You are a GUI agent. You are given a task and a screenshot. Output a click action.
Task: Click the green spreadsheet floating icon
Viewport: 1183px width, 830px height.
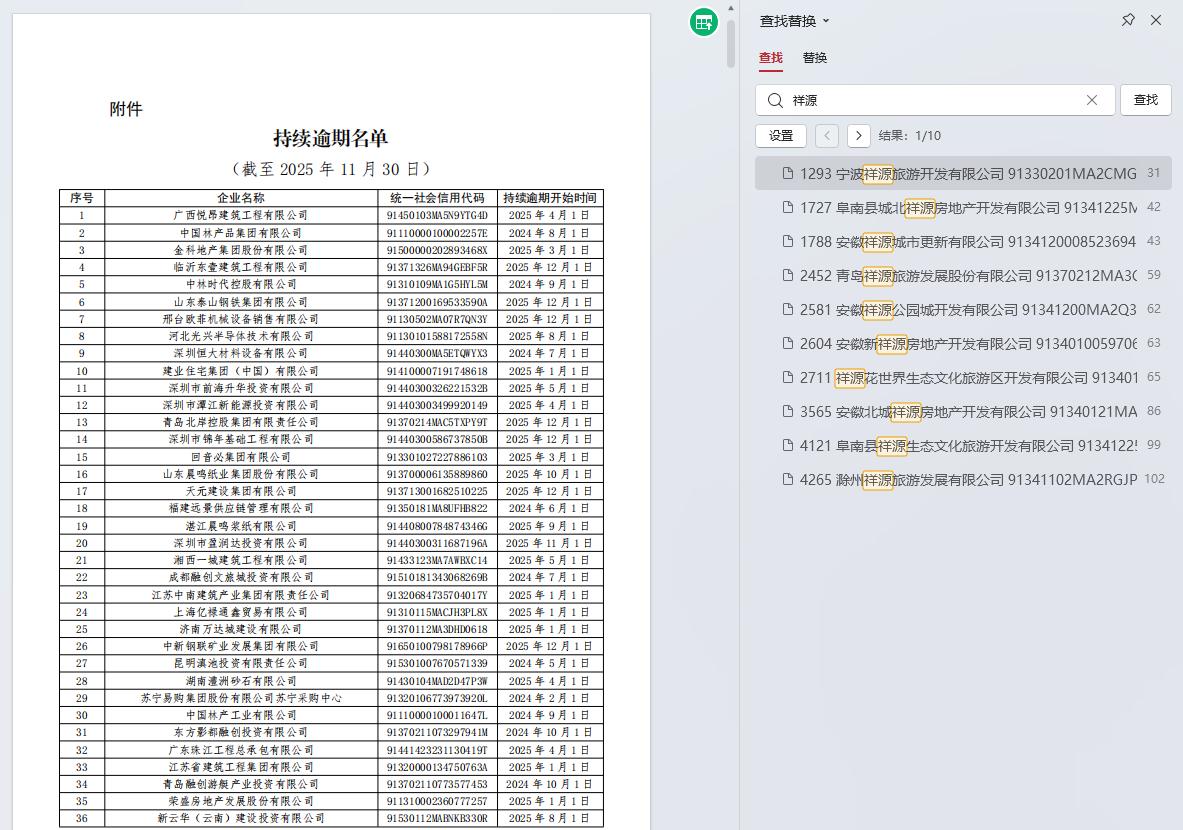pyautogui.click(x=703, y=22)
